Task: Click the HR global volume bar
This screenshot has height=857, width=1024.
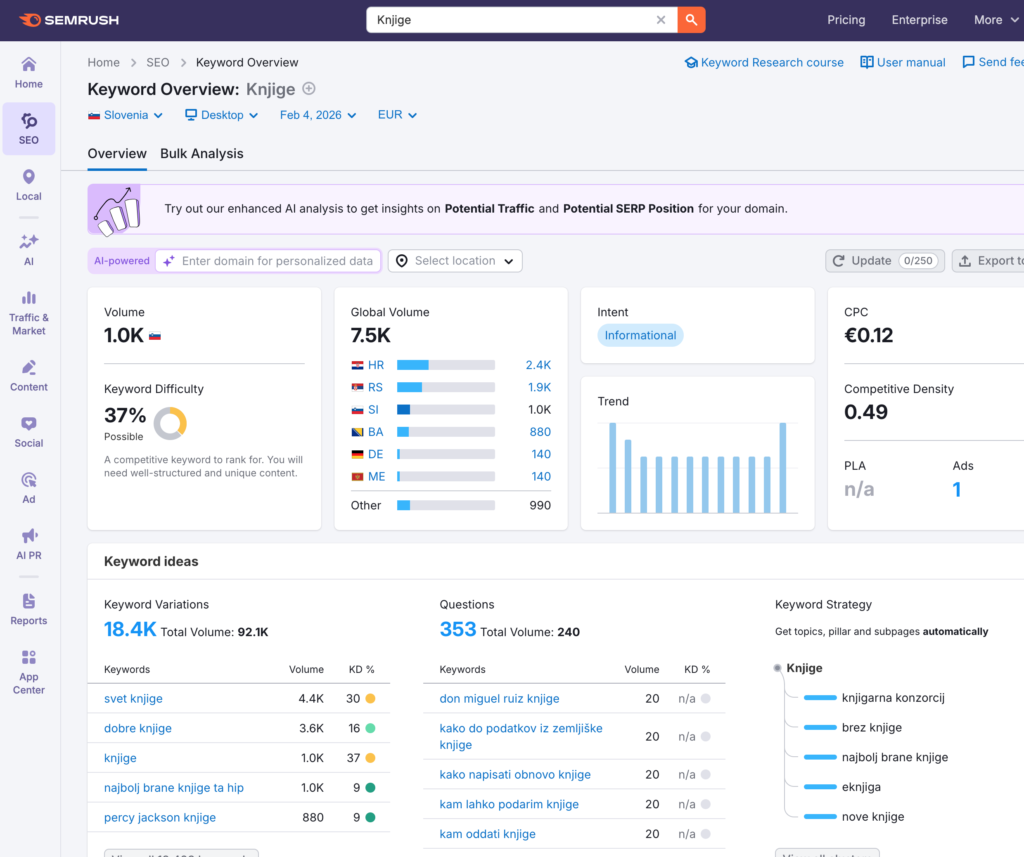Action: click(x=446, y=365)
